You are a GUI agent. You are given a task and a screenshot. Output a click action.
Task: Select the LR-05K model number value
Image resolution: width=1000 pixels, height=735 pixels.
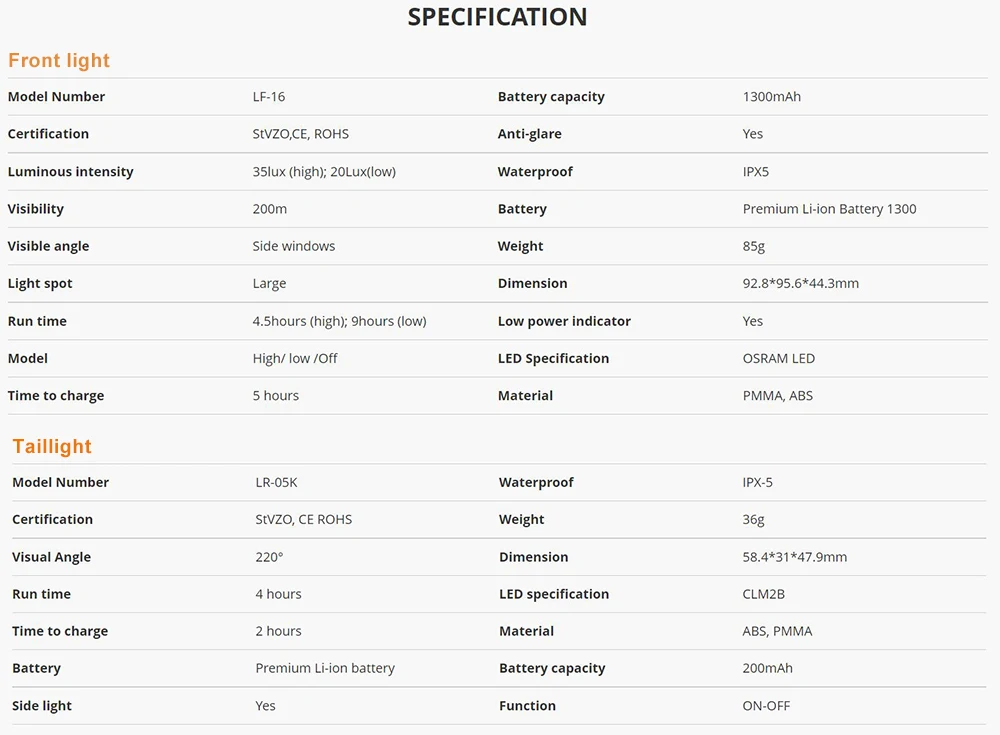click(x=276, y=482)
